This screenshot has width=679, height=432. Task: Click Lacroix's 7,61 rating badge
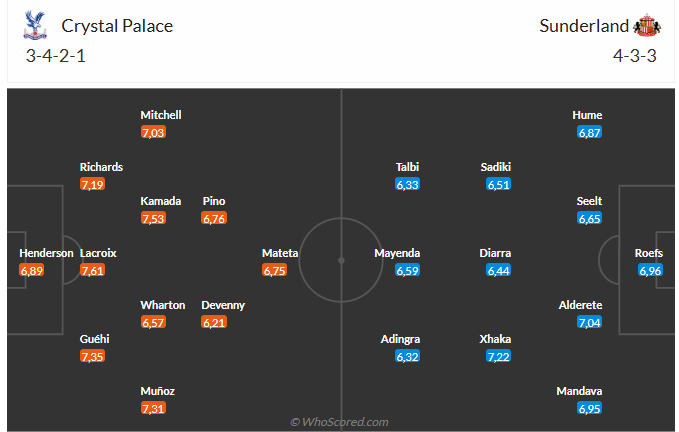tap(93, 270)
